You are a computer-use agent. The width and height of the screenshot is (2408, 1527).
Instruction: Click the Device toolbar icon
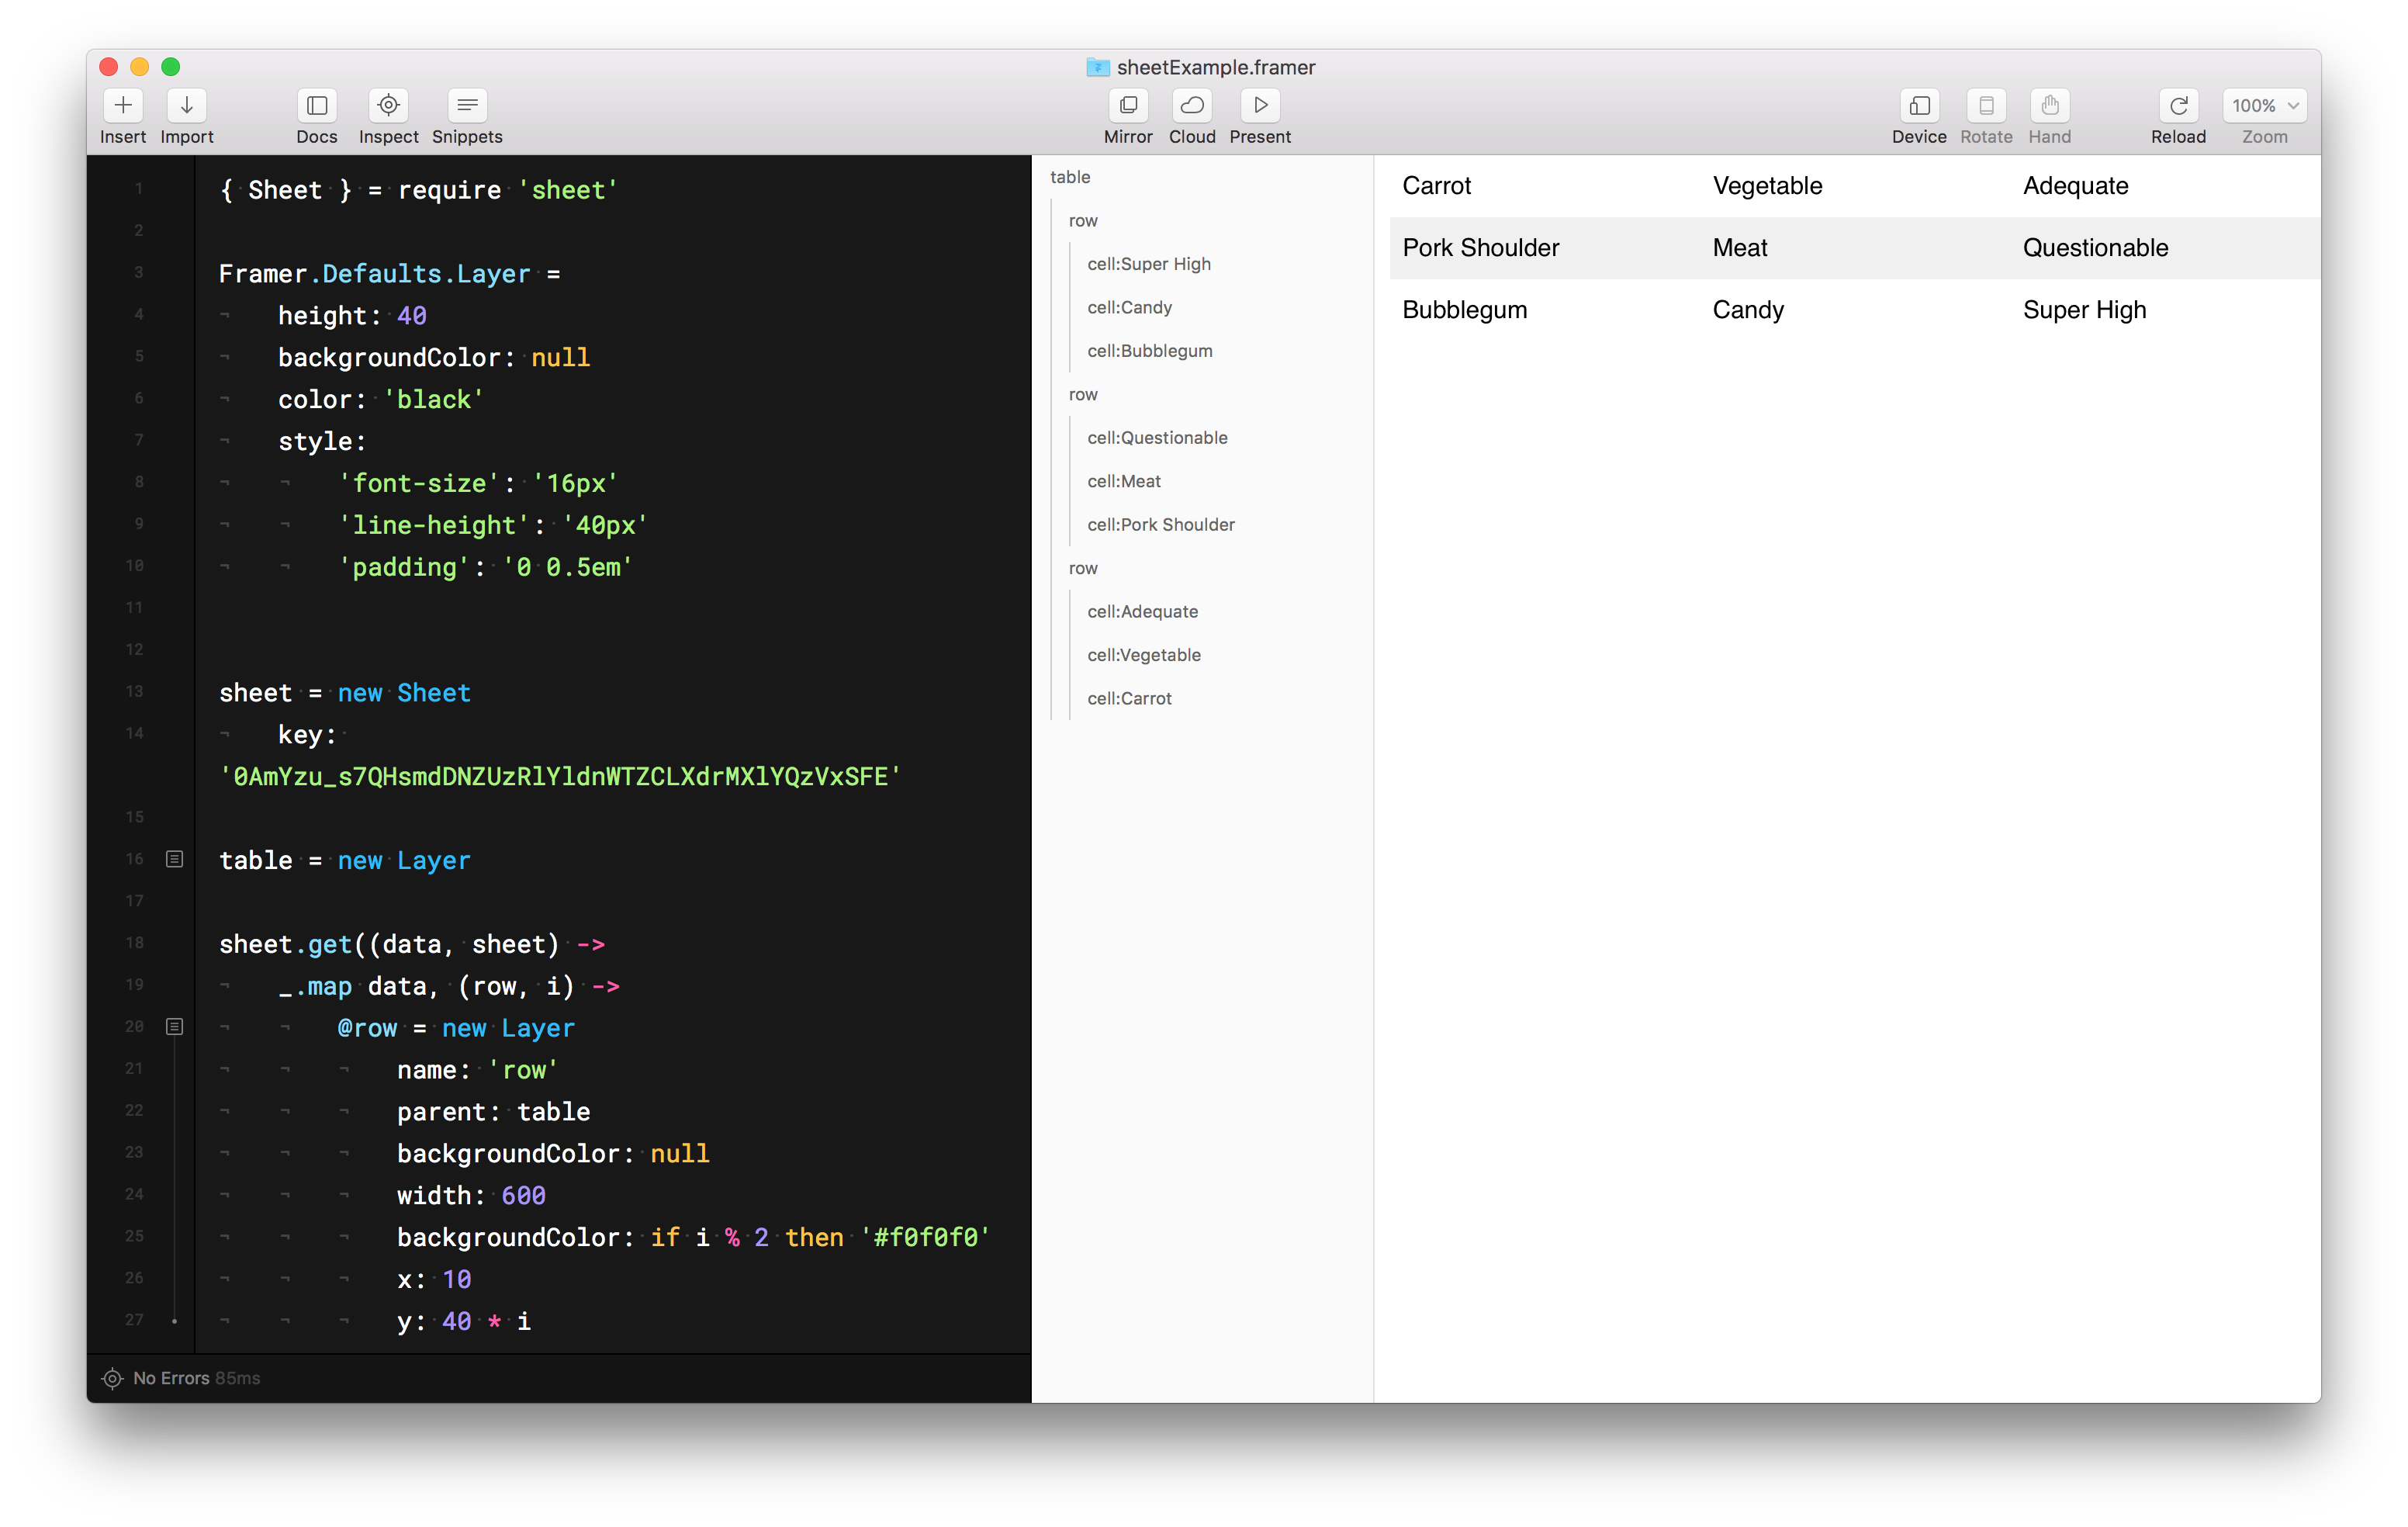(x=1919, y=105)
